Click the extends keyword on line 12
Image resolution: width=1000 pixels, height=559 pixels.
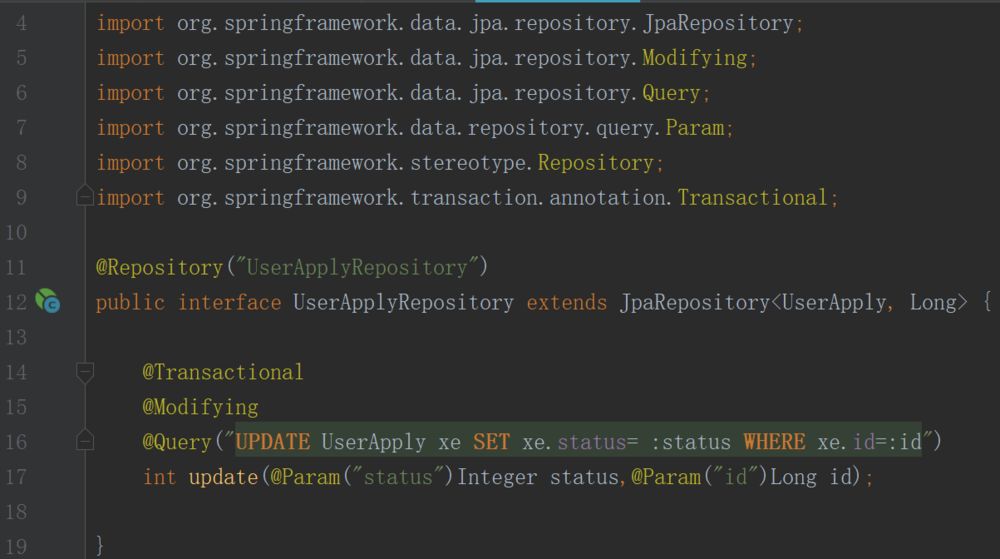[x=567, y=303]
